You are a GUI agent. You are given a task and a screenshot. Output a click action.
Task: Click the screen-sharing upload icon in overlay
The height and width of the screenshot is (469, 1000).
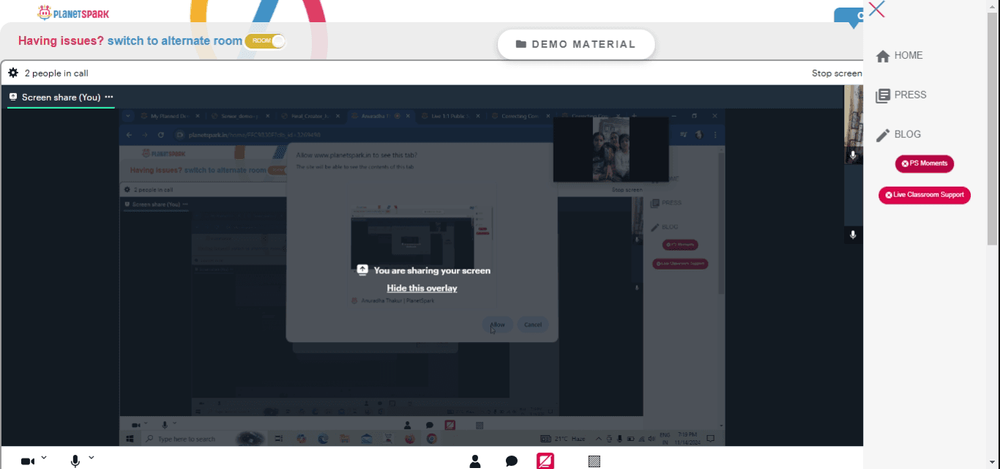click(362, 270)
